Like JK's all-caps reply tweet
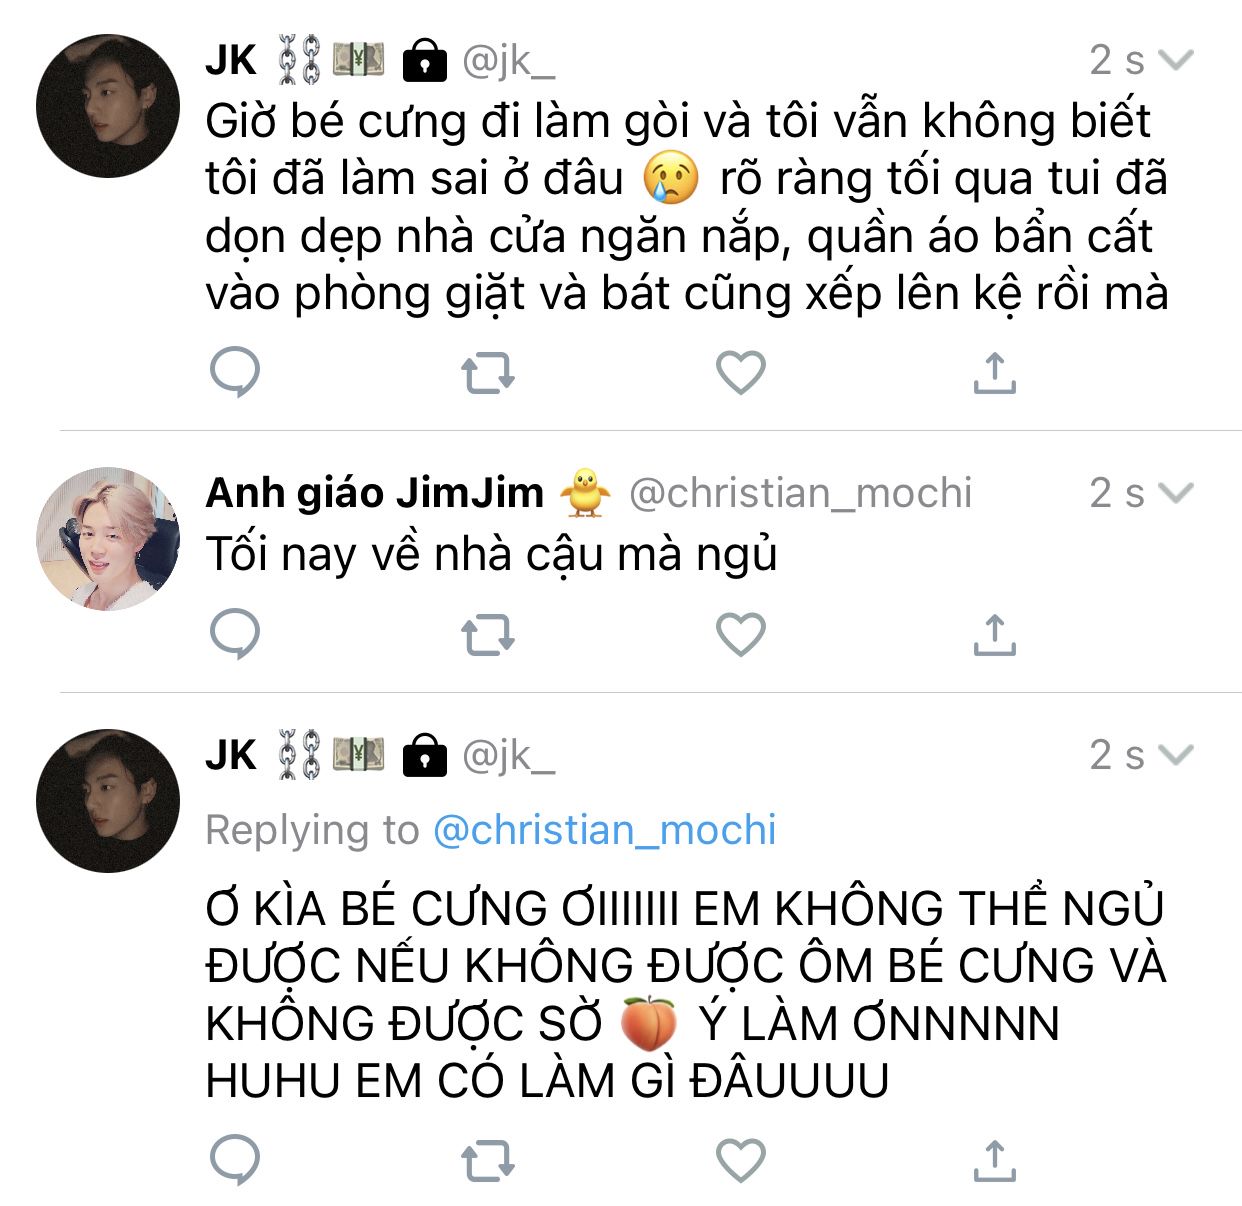 741,1161
